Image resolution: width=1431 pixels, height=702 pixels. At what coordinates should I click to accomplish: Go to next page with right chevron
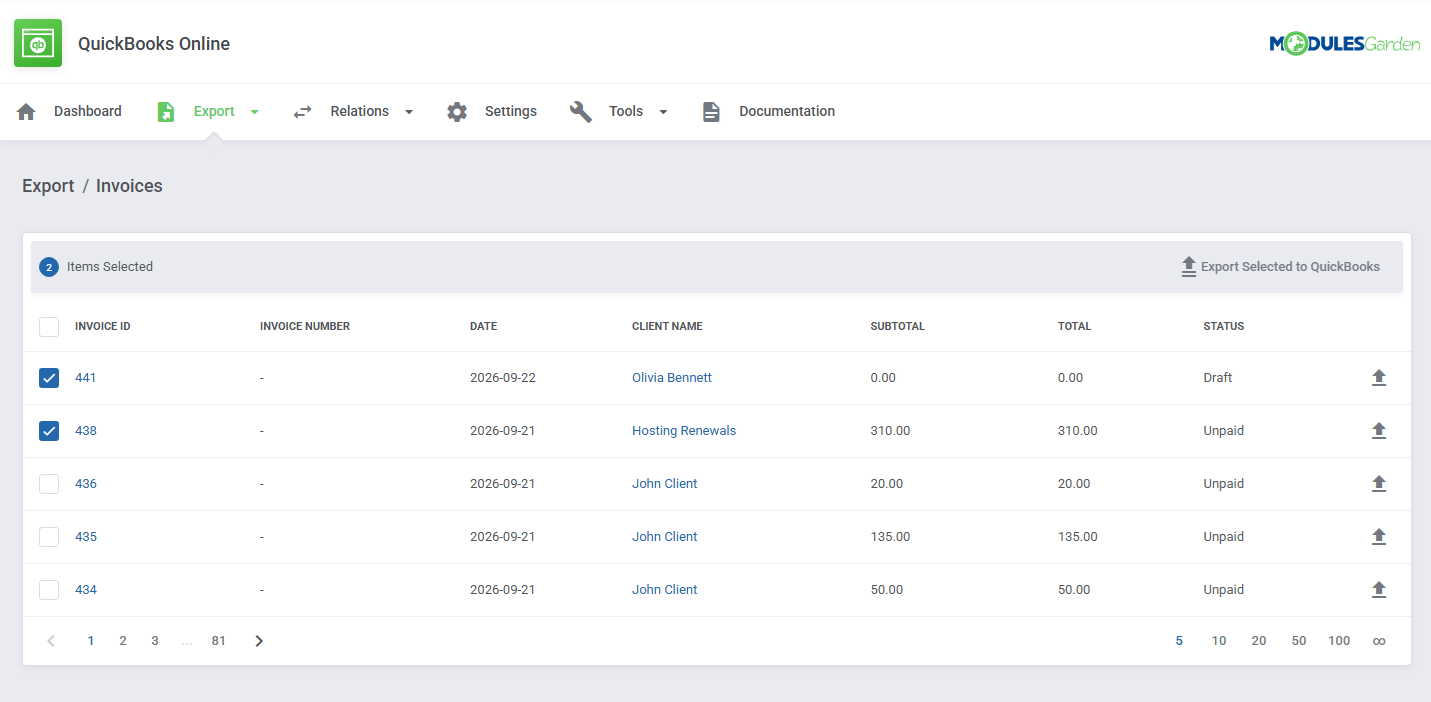coord(259,641)
